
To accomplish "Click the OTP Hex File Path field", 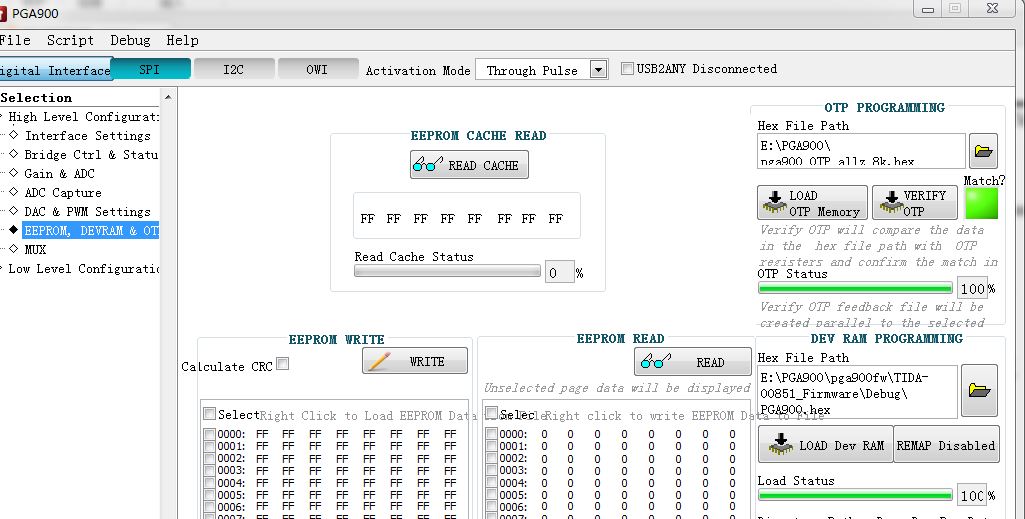I will (862, 151).
